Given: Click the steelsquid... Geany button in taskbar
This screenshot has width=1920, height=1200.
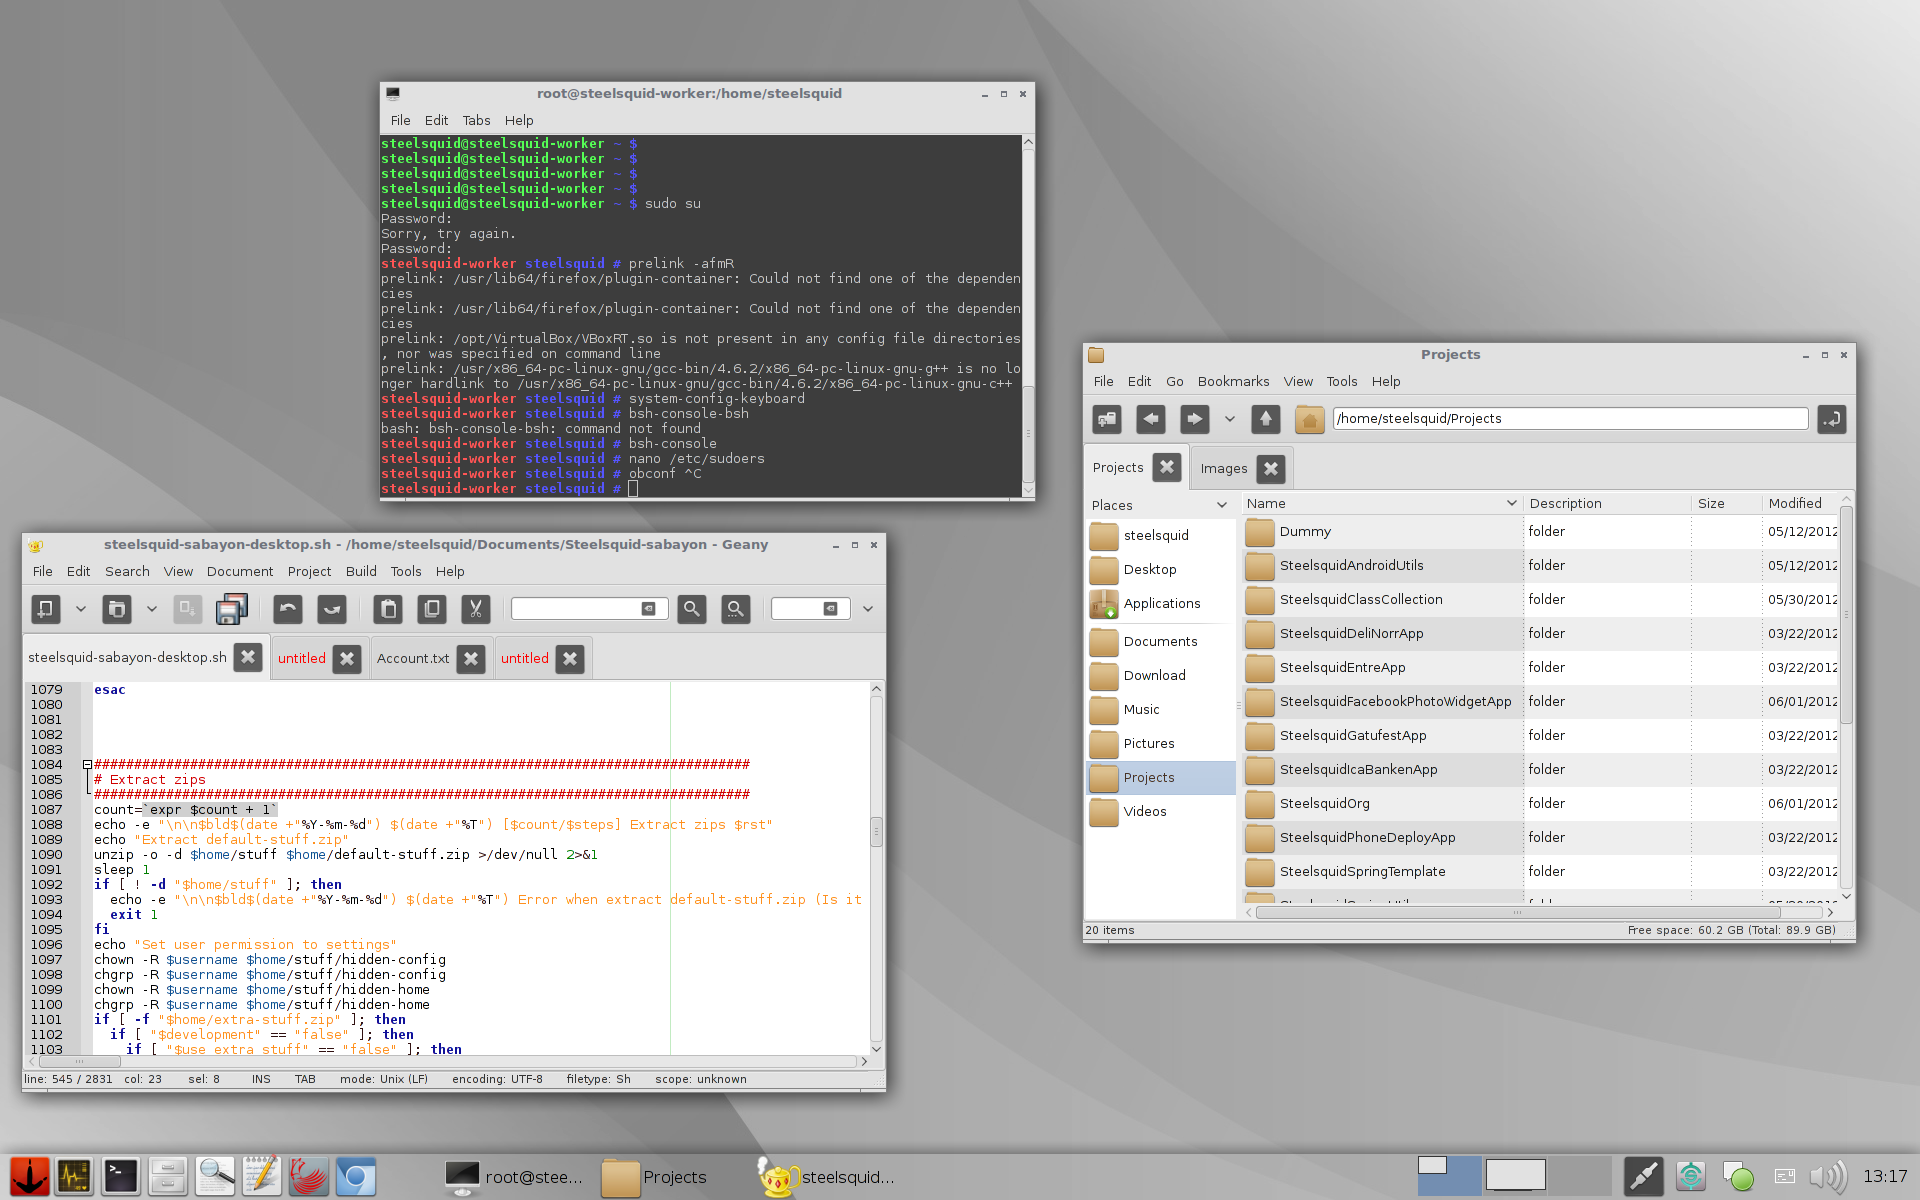Looking at the screenshot, I should [826, 1177].
